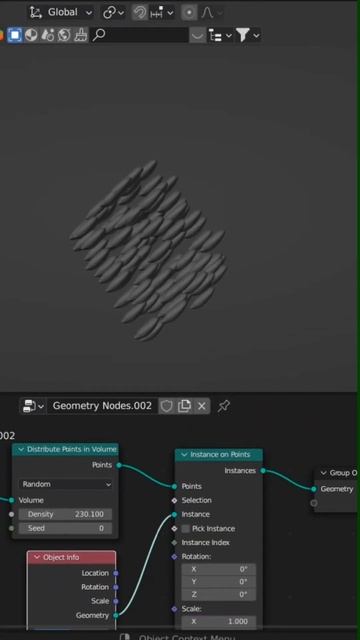Screen dimensions: 360x640
Task: Click the Rotation Z value field
Action: pos(219,594)
